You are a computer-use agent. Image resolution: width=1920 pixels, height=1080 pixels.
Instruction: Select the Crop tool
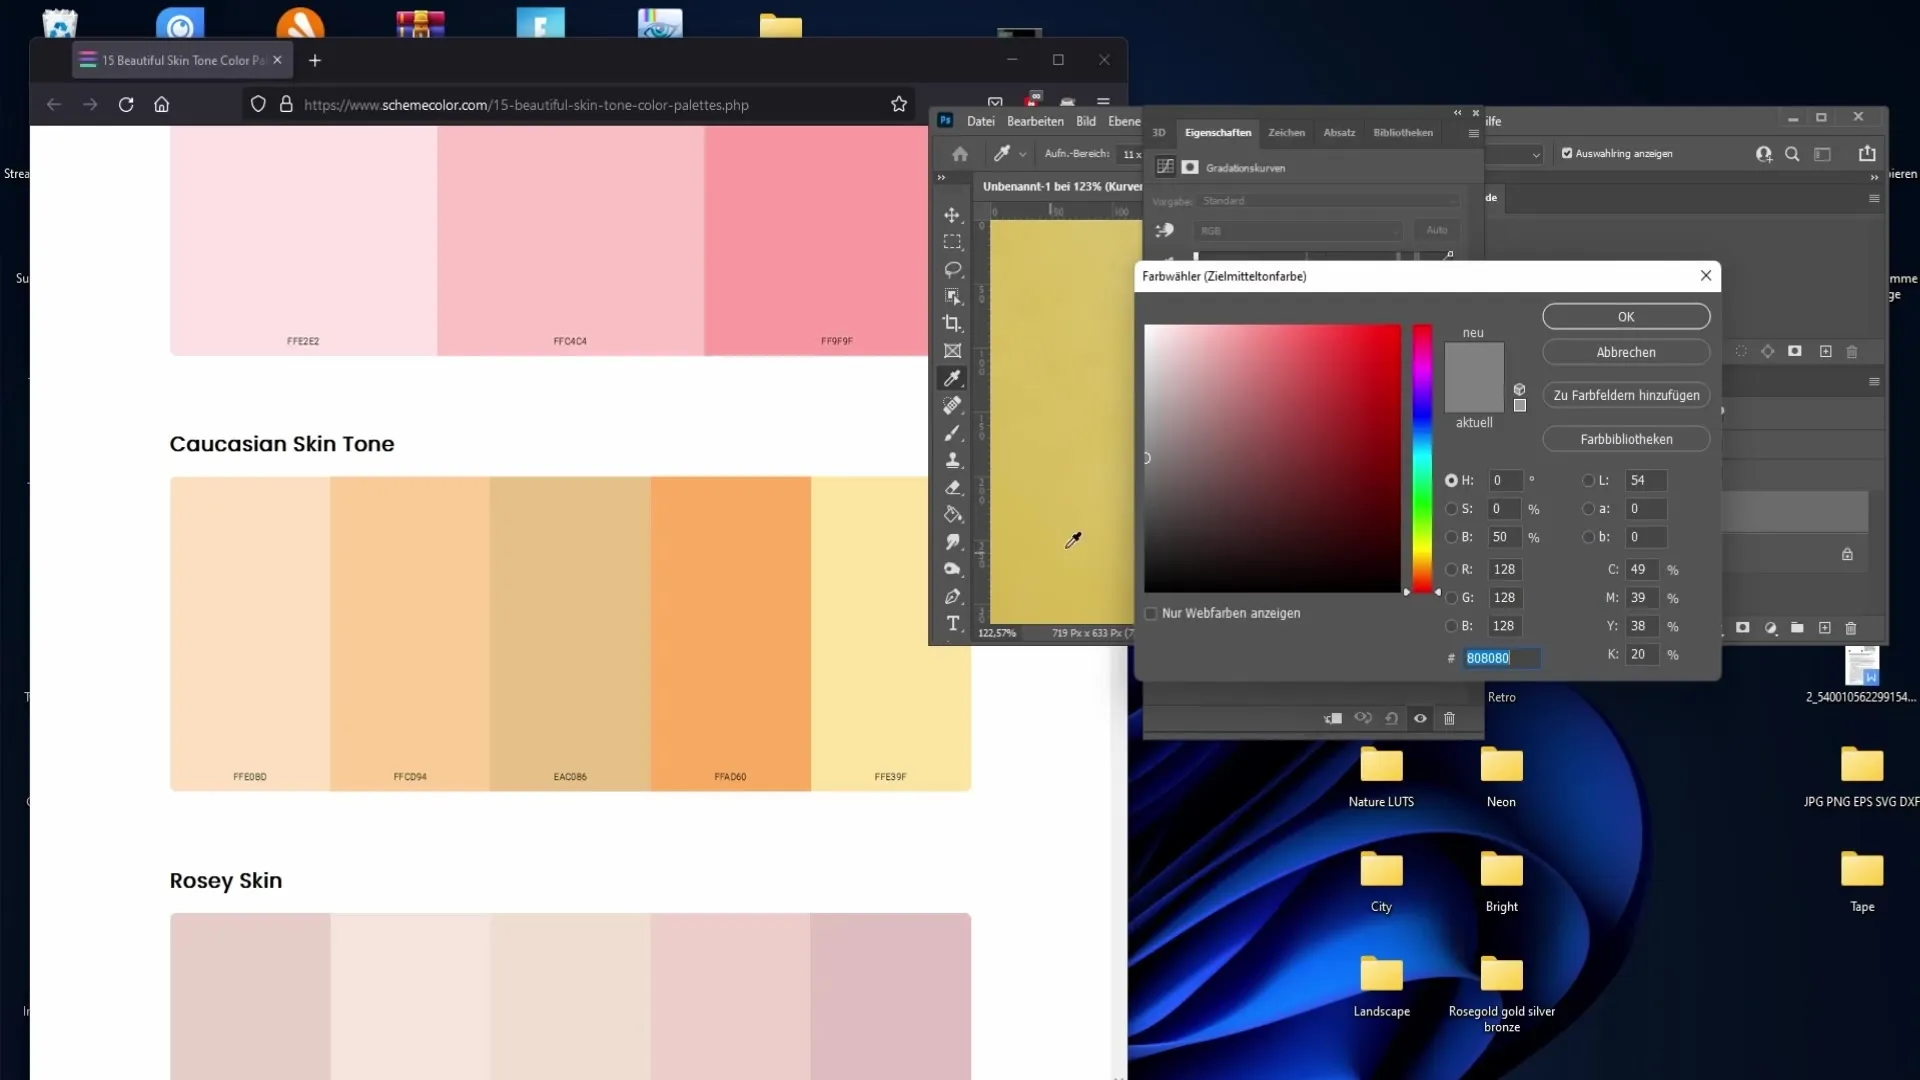coord(952,323)
